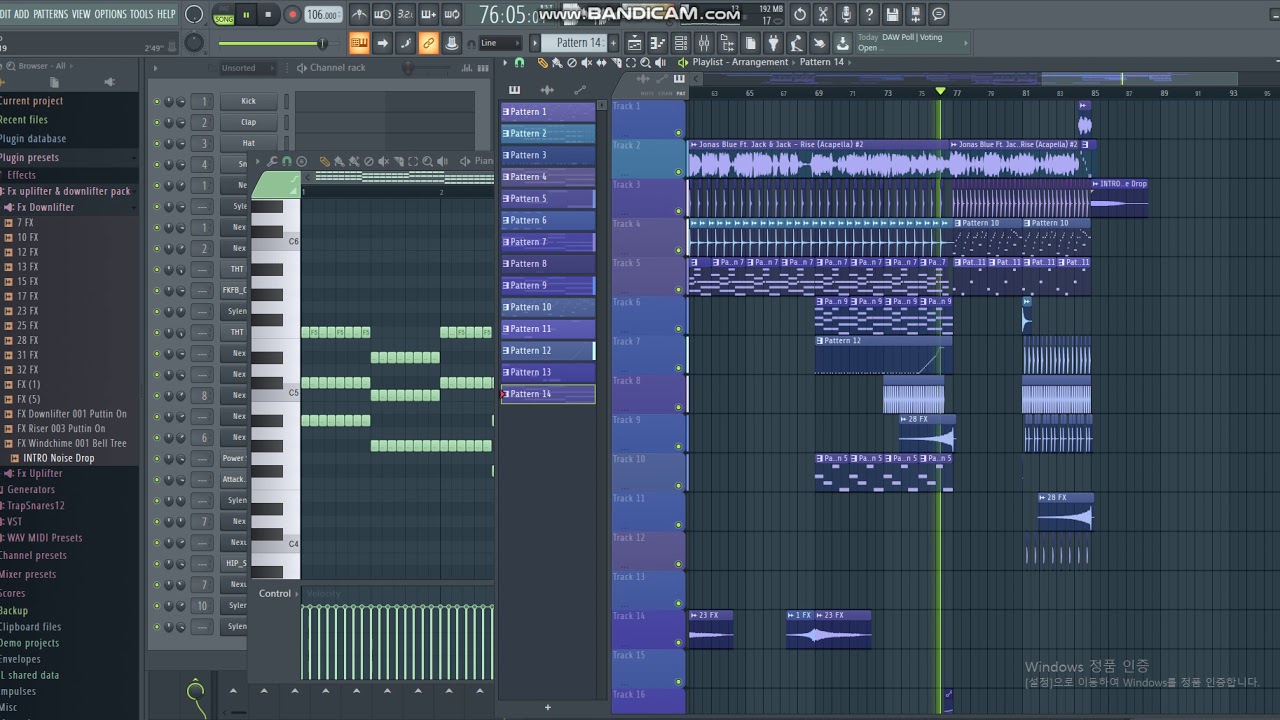Screen dimensions: 1280x720
Task: Mute the Kick channel LED
Action: (x=157, y=101)
